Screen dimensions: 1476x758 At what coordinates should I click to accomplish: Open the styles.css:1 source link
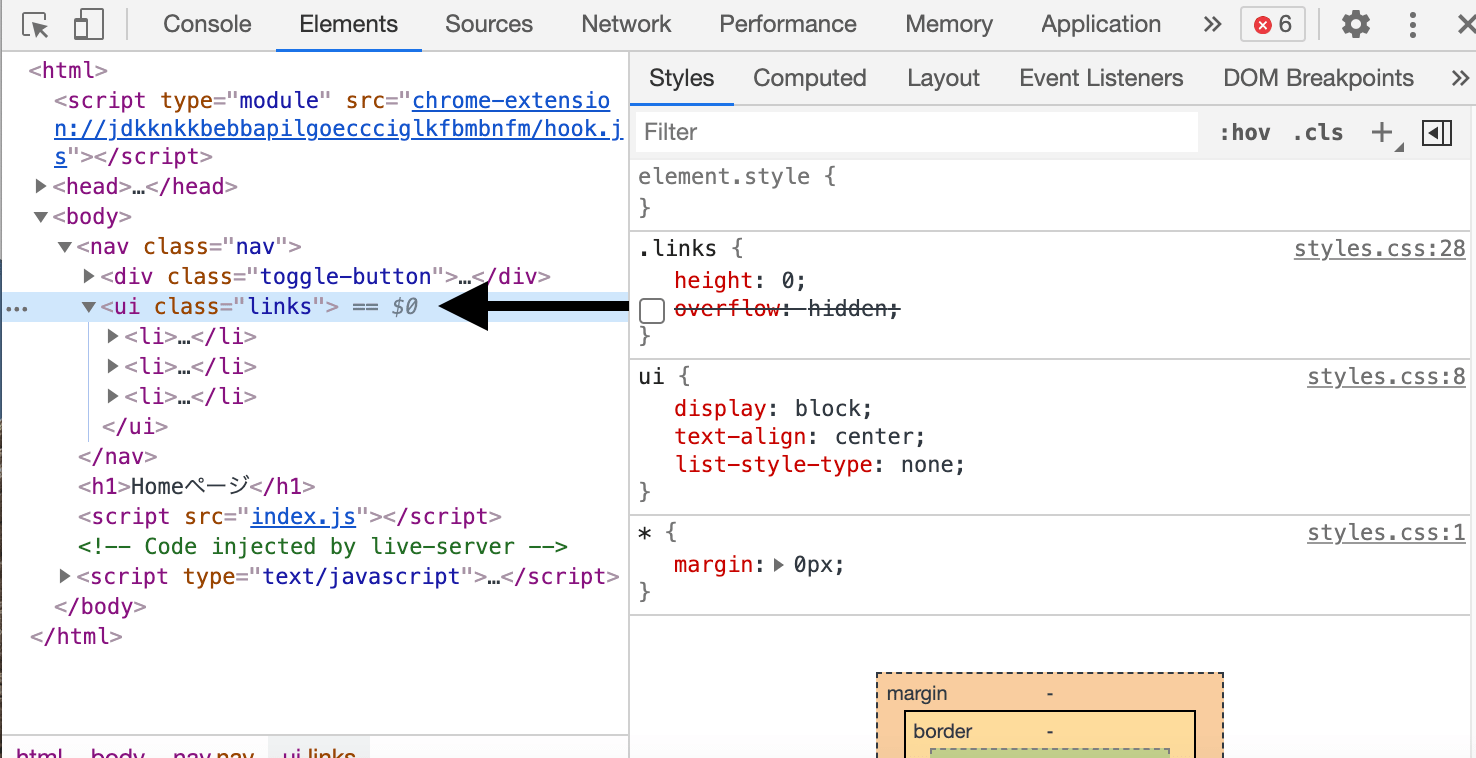click(1386, 533)
